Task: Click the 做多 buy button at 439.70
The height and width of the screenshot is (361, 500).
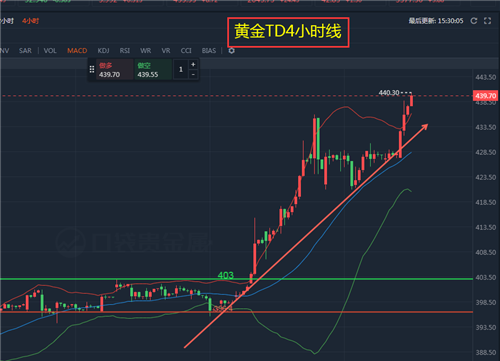Action: point(115,70)
